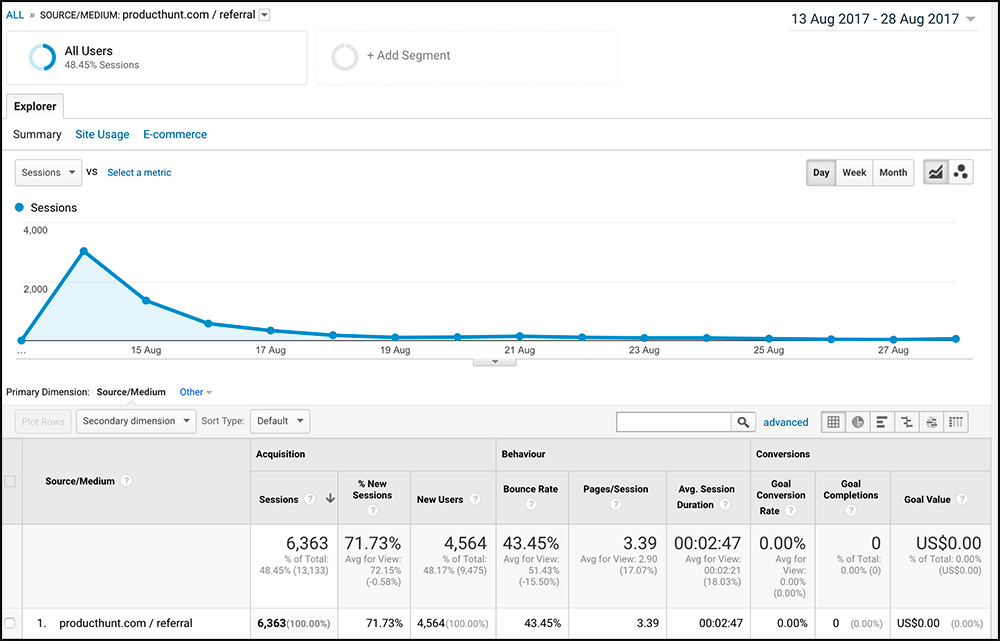The image size is (1000, 641).
Task: Select the performance bar view icon
Action: (882, 422)
